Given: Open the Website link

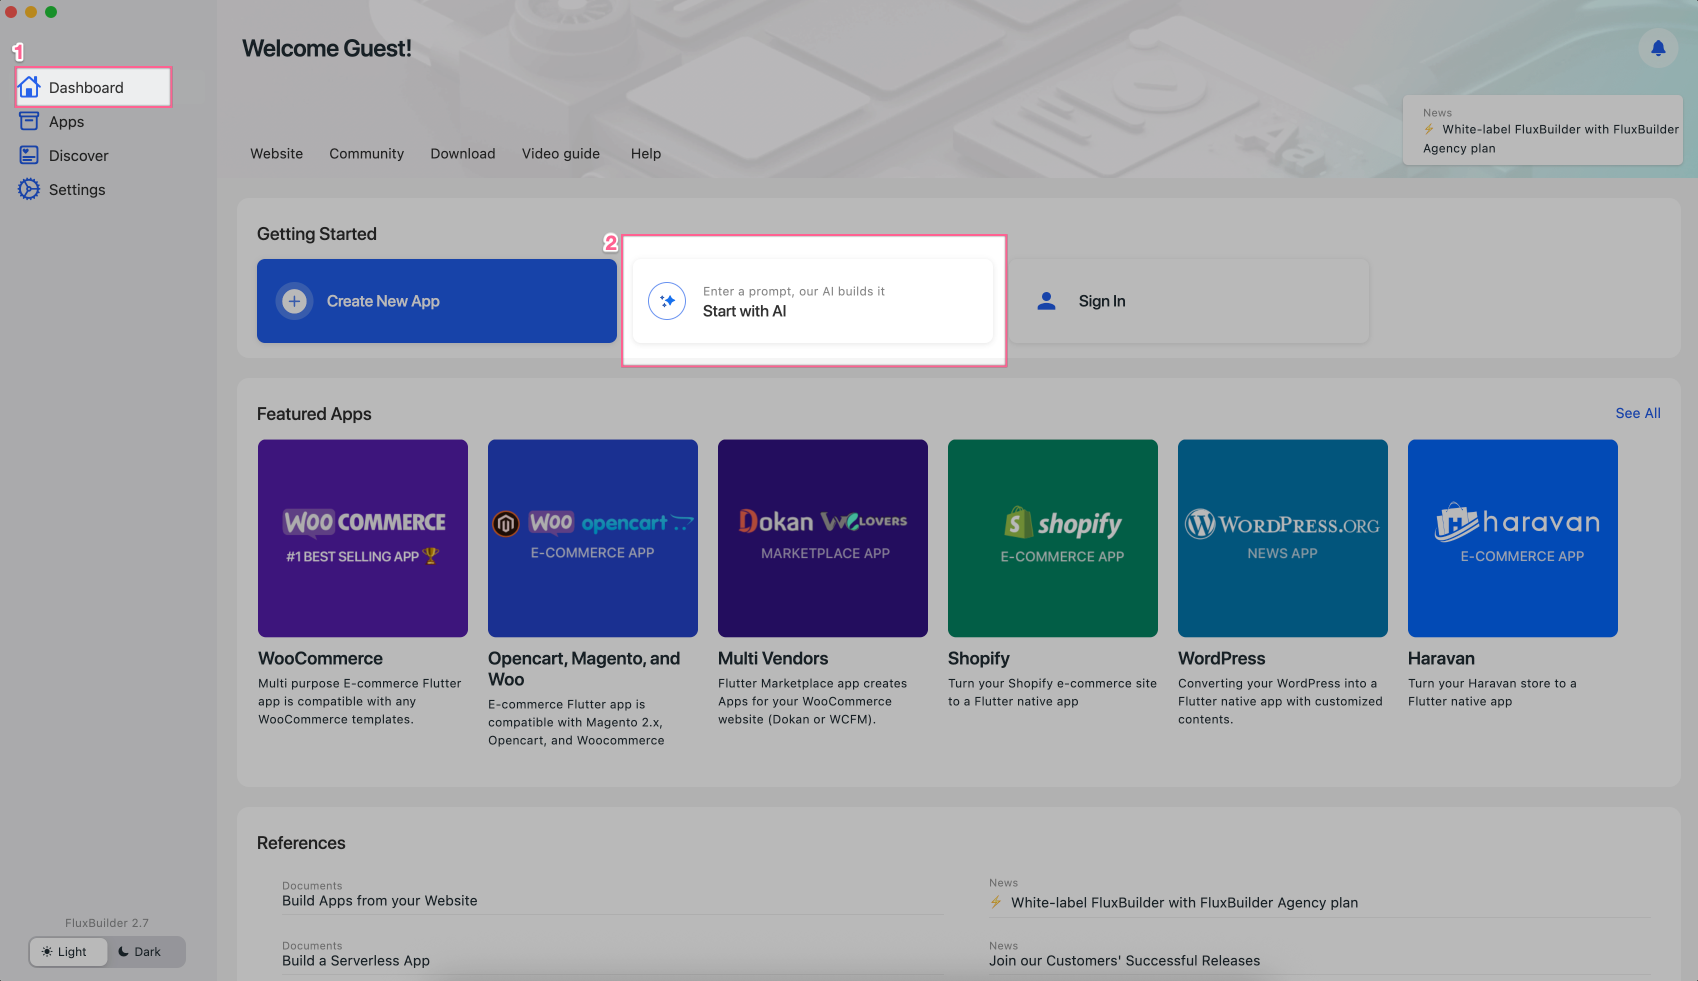Looking at the screenshot, I should 276,154.
